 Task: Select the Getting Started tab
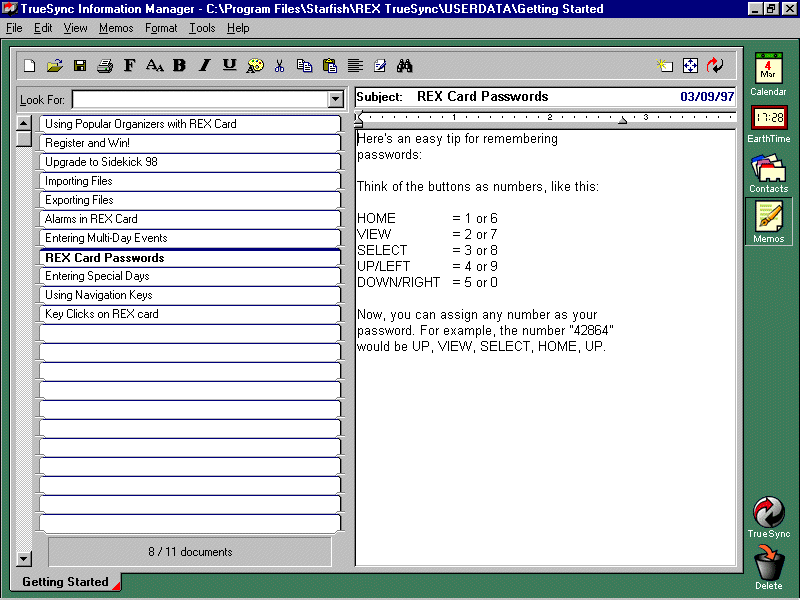tap(65, 582)
